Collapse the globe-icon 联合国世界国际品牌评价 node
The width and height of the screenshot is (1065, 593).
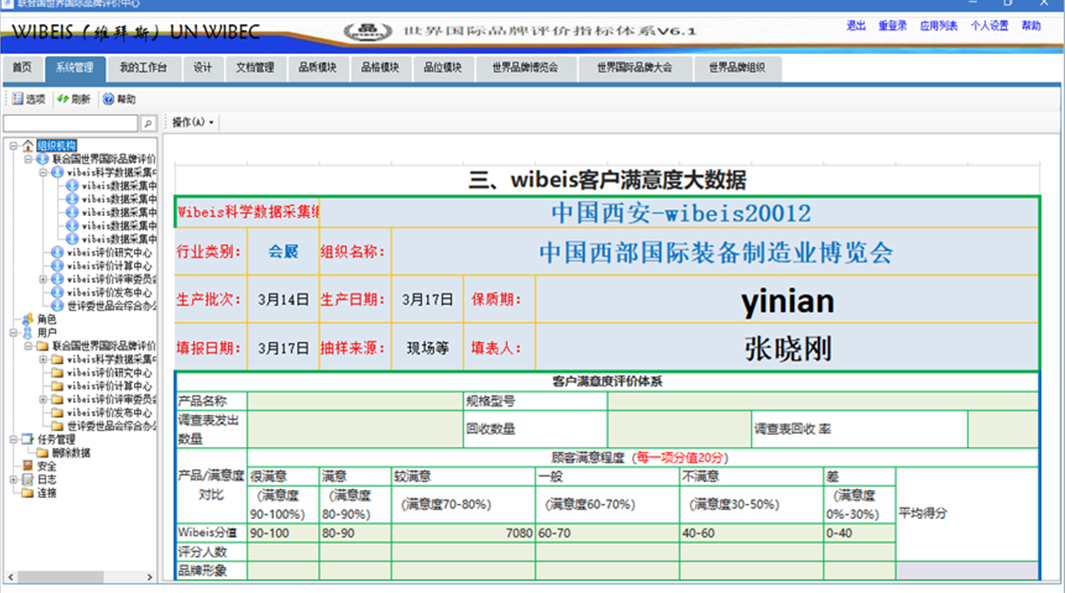coord(28,159)
